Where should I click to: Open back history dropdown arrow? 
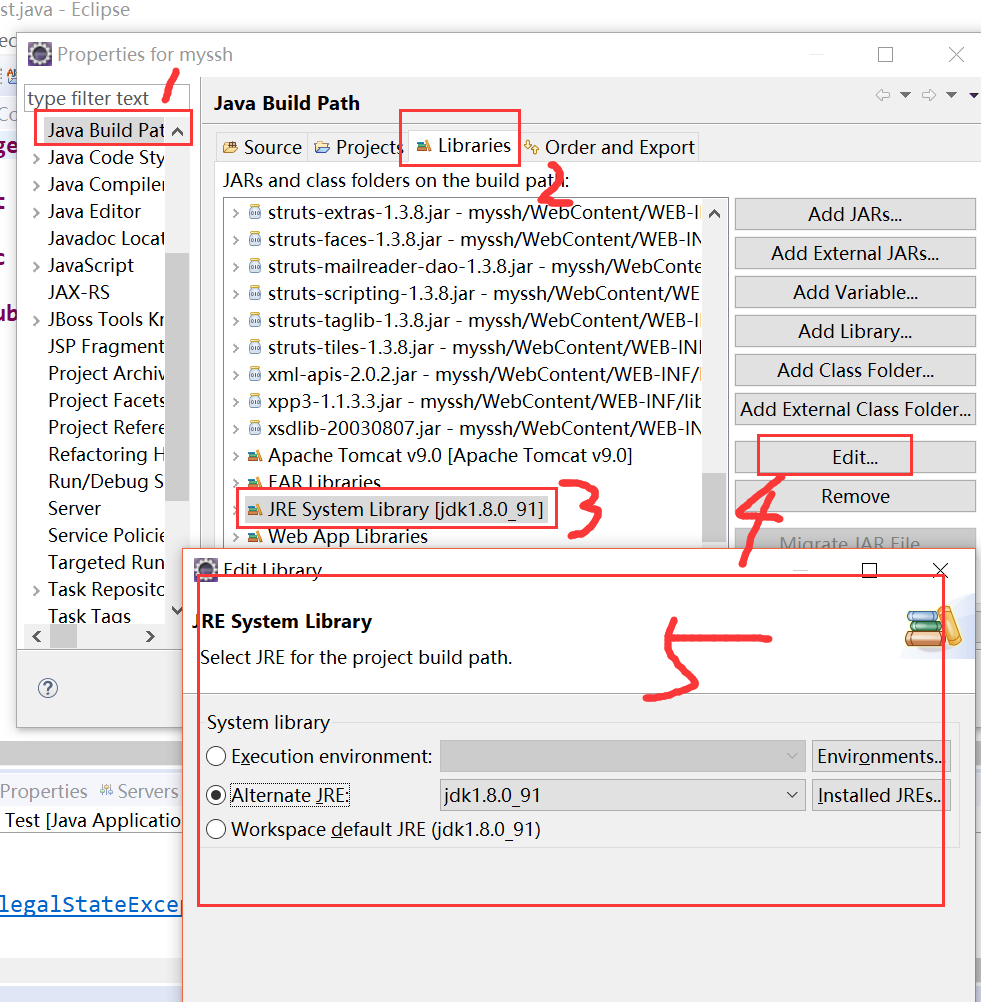pyautogui.click(x=906, y=95)
